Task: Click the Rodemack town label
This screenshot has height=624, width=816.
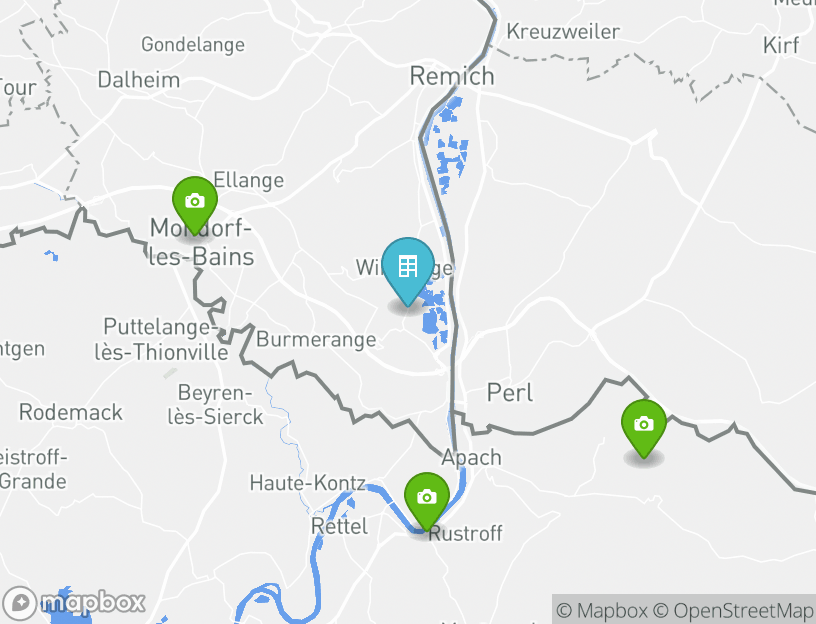Action: (71, 412)
